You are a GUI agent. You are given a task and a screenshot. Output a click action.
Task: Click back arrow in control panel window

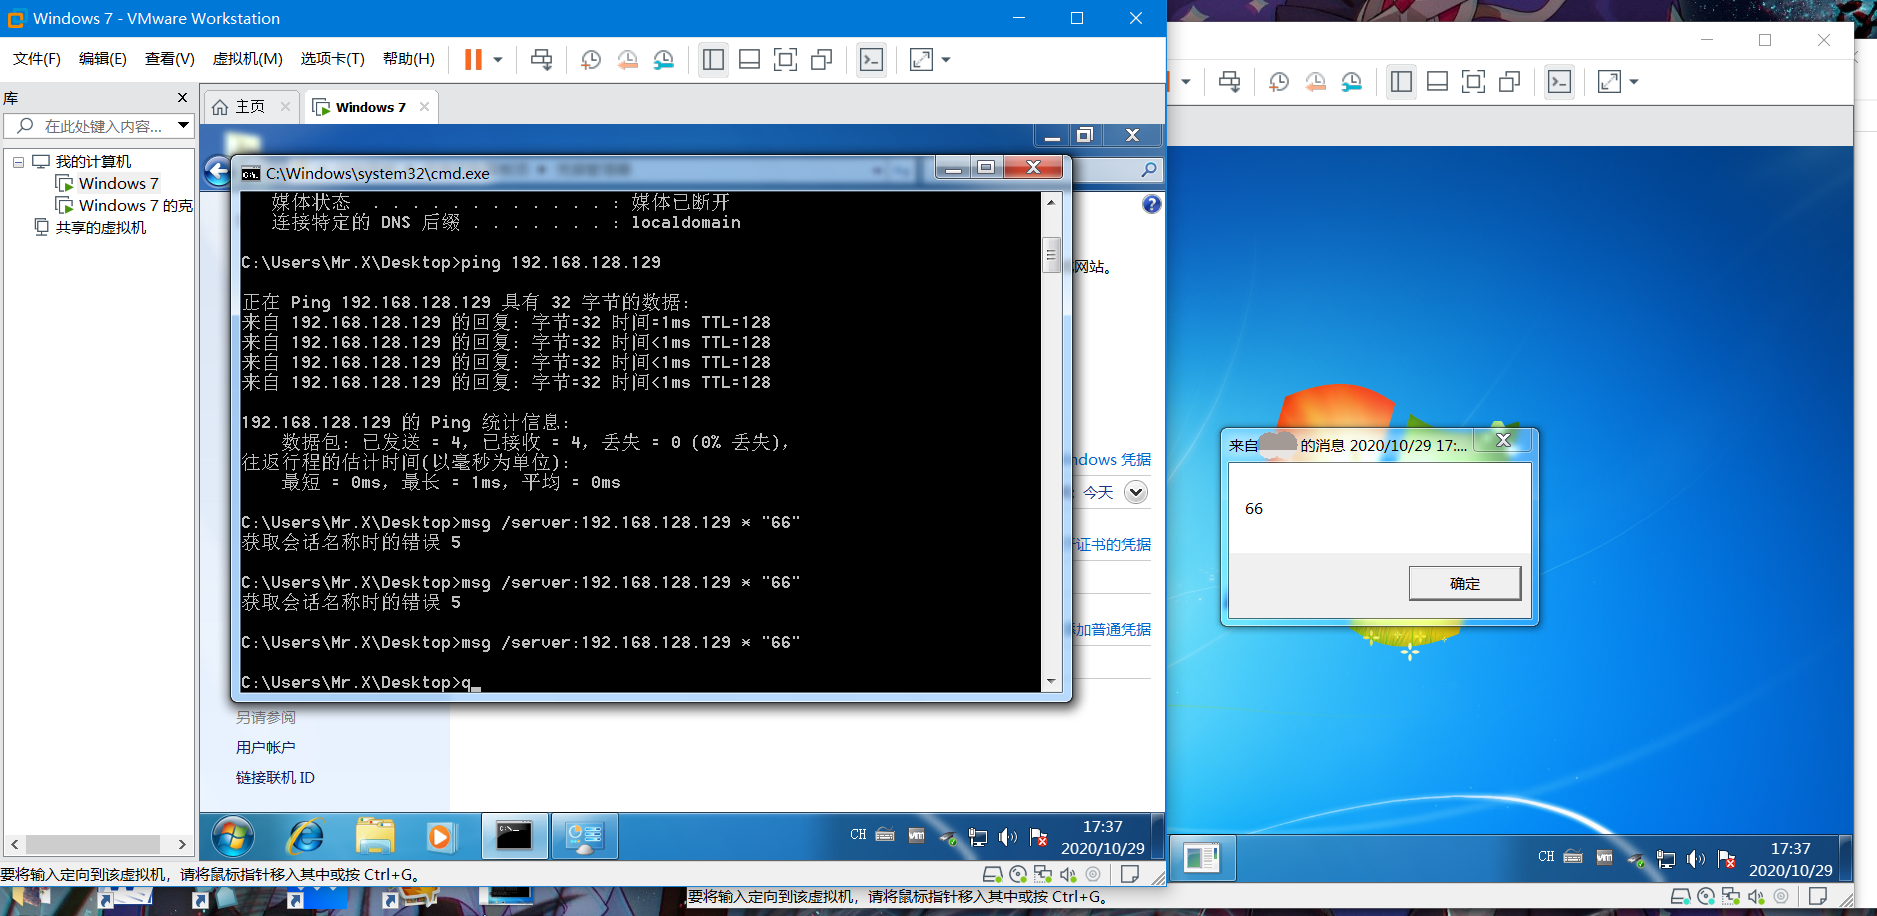tap(217, 171)
